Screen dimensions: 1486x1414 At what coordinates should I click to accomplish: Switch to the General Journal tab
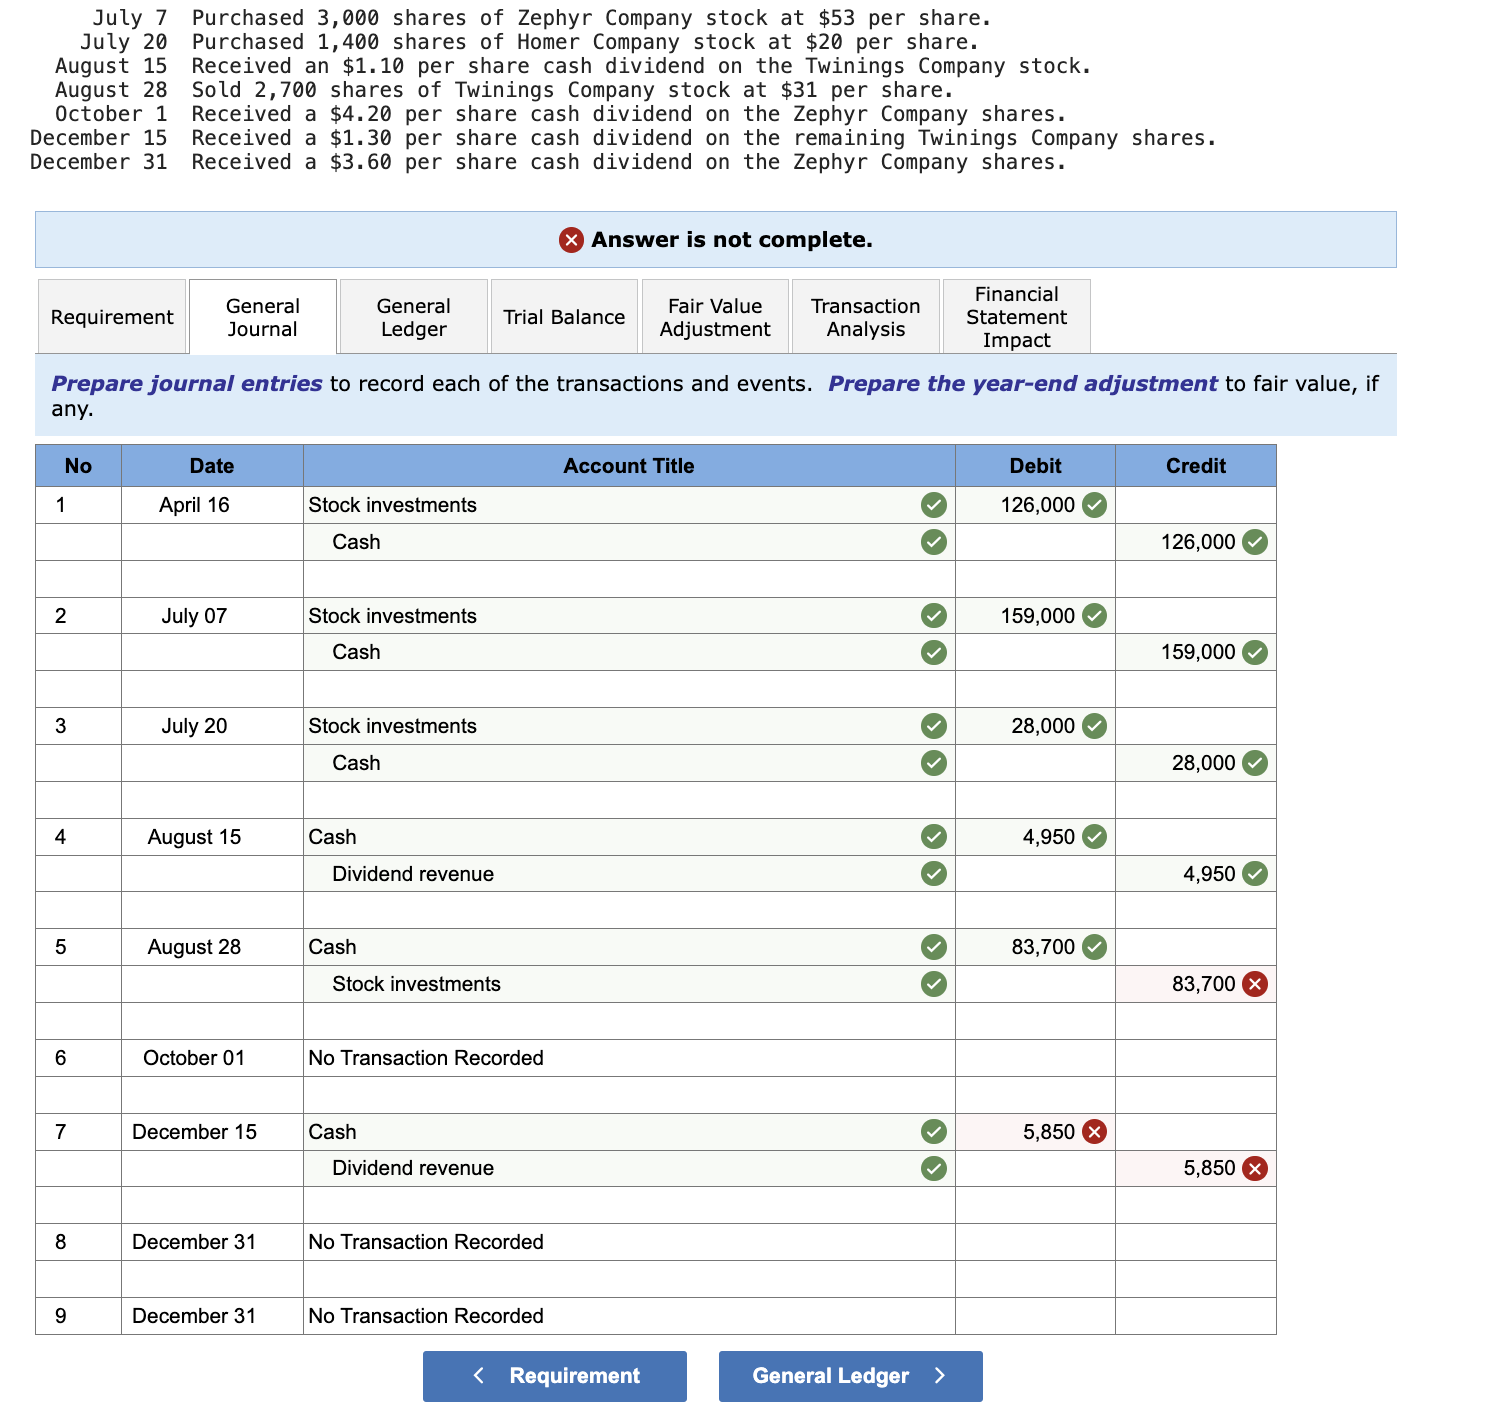[x=263, y=317]
